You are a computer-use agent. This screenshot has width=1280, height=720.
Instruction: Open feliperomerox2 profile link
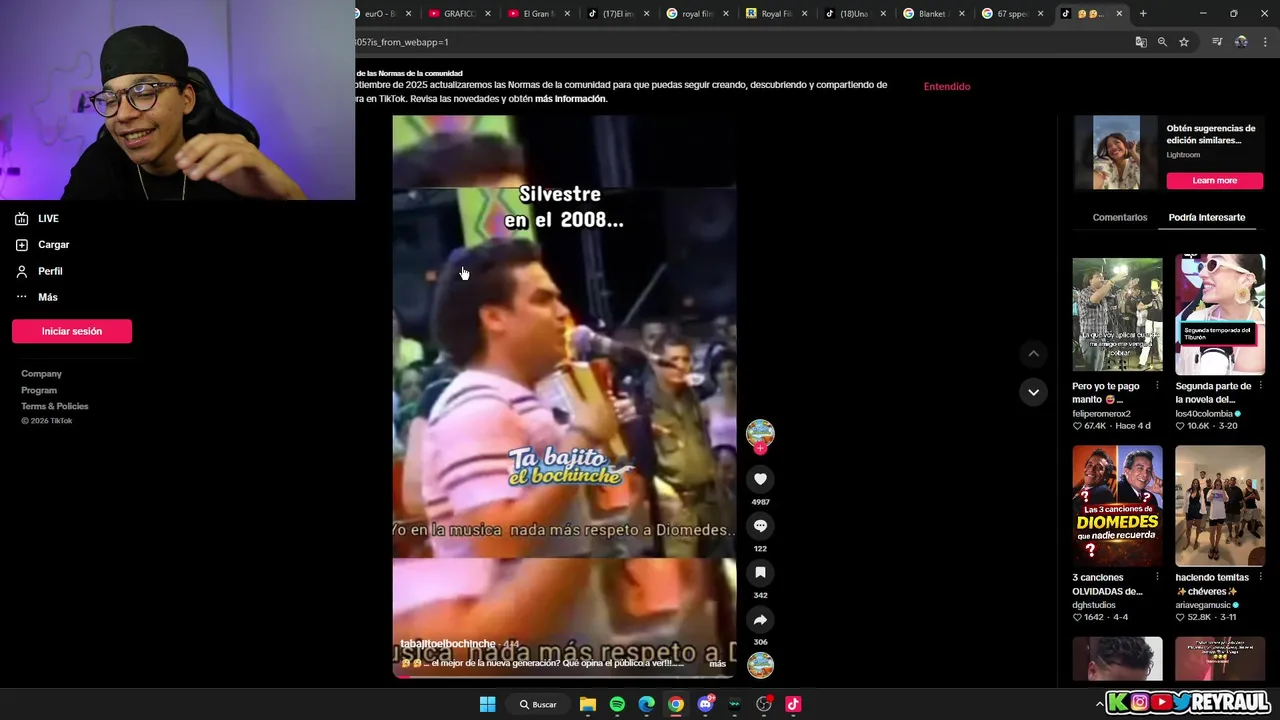[x=1101, y=413]
